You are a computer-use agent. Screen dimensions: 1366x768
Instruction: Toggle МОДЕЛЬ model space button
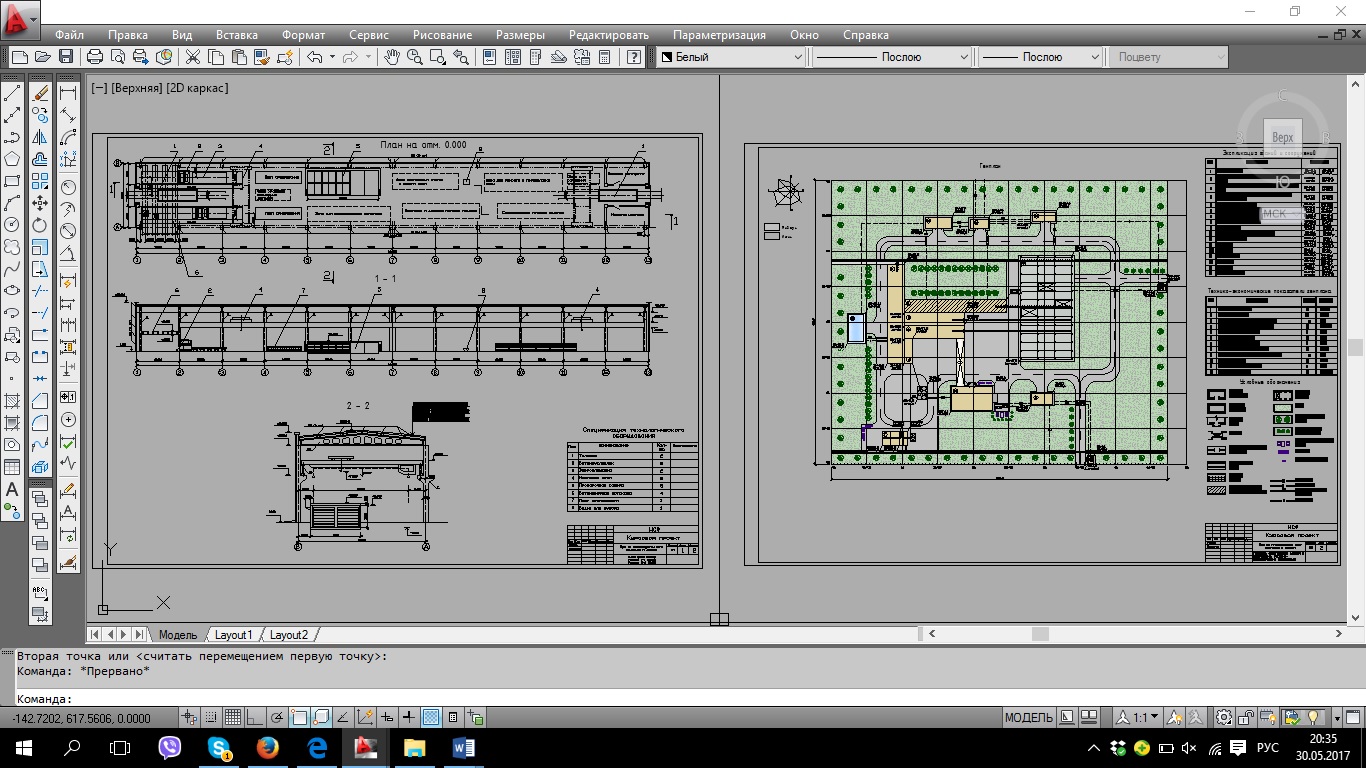[1028, 717]
